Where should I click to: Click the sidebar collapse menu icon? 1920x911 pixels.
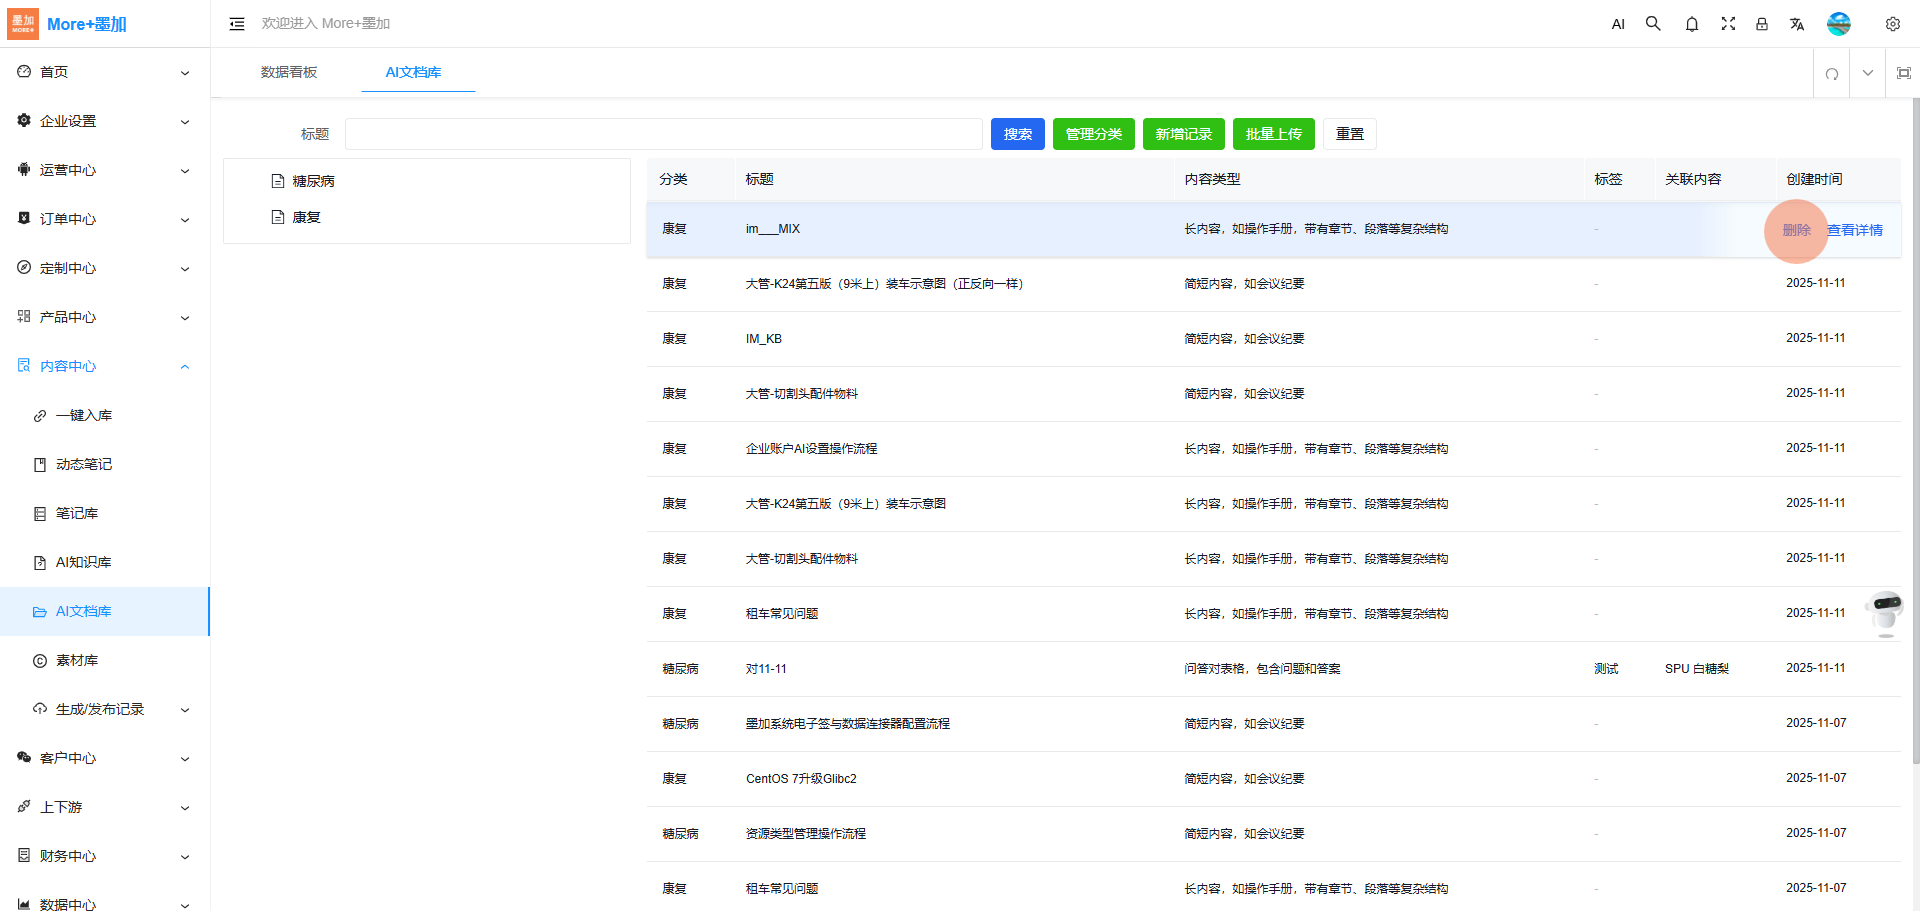coord(237,24)
